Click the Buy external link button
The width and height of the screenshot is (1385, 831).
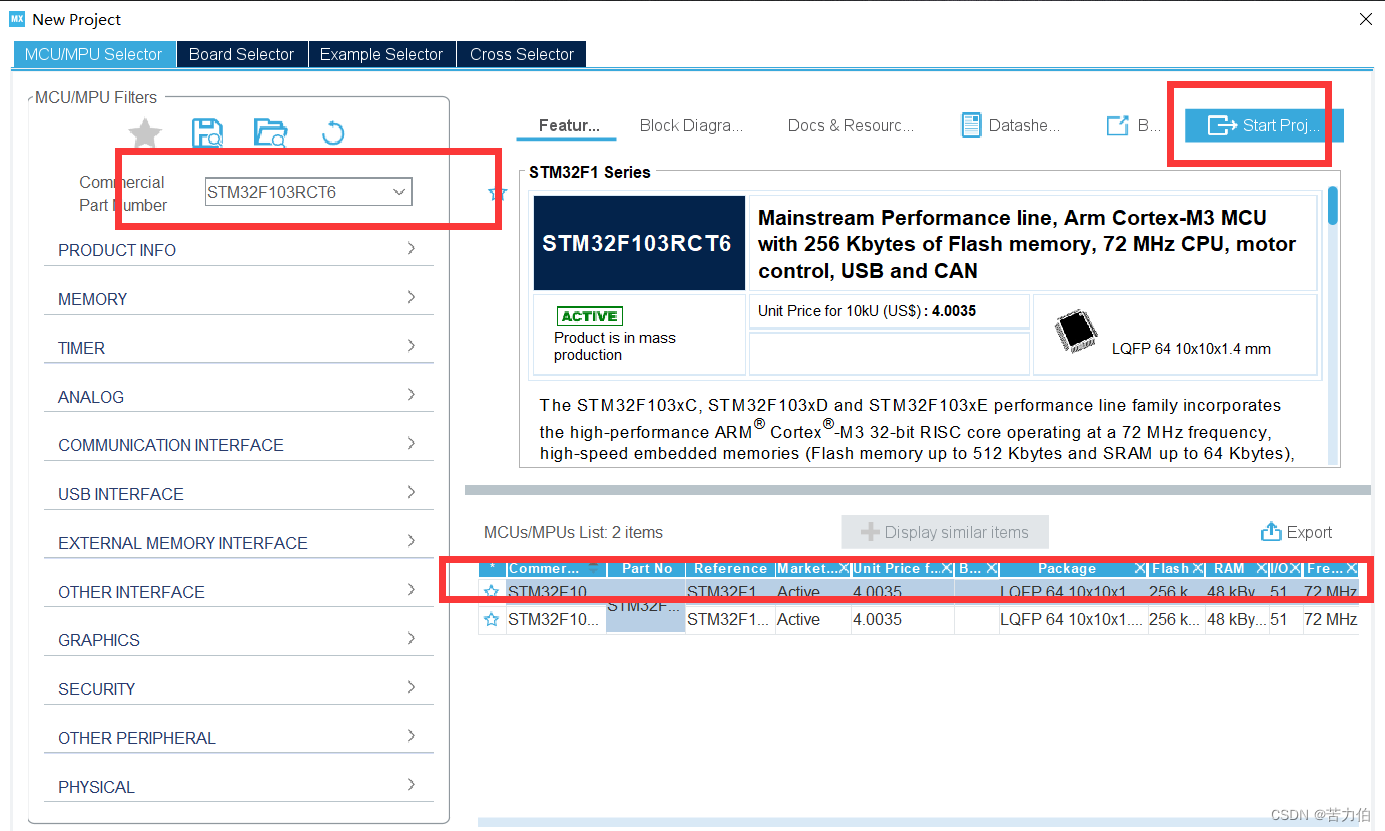(x=1134, y=125)
